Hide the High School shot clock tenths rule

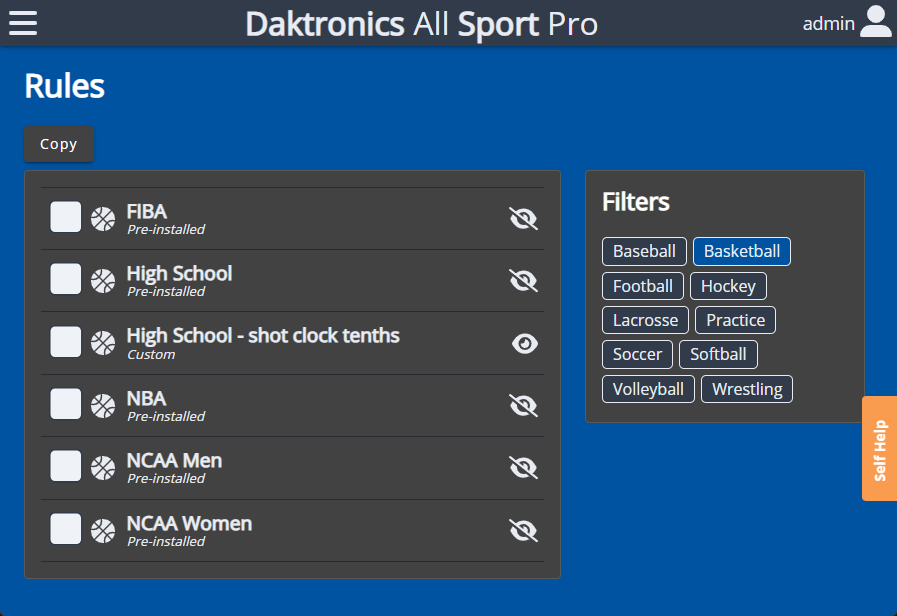click(524, 343)
